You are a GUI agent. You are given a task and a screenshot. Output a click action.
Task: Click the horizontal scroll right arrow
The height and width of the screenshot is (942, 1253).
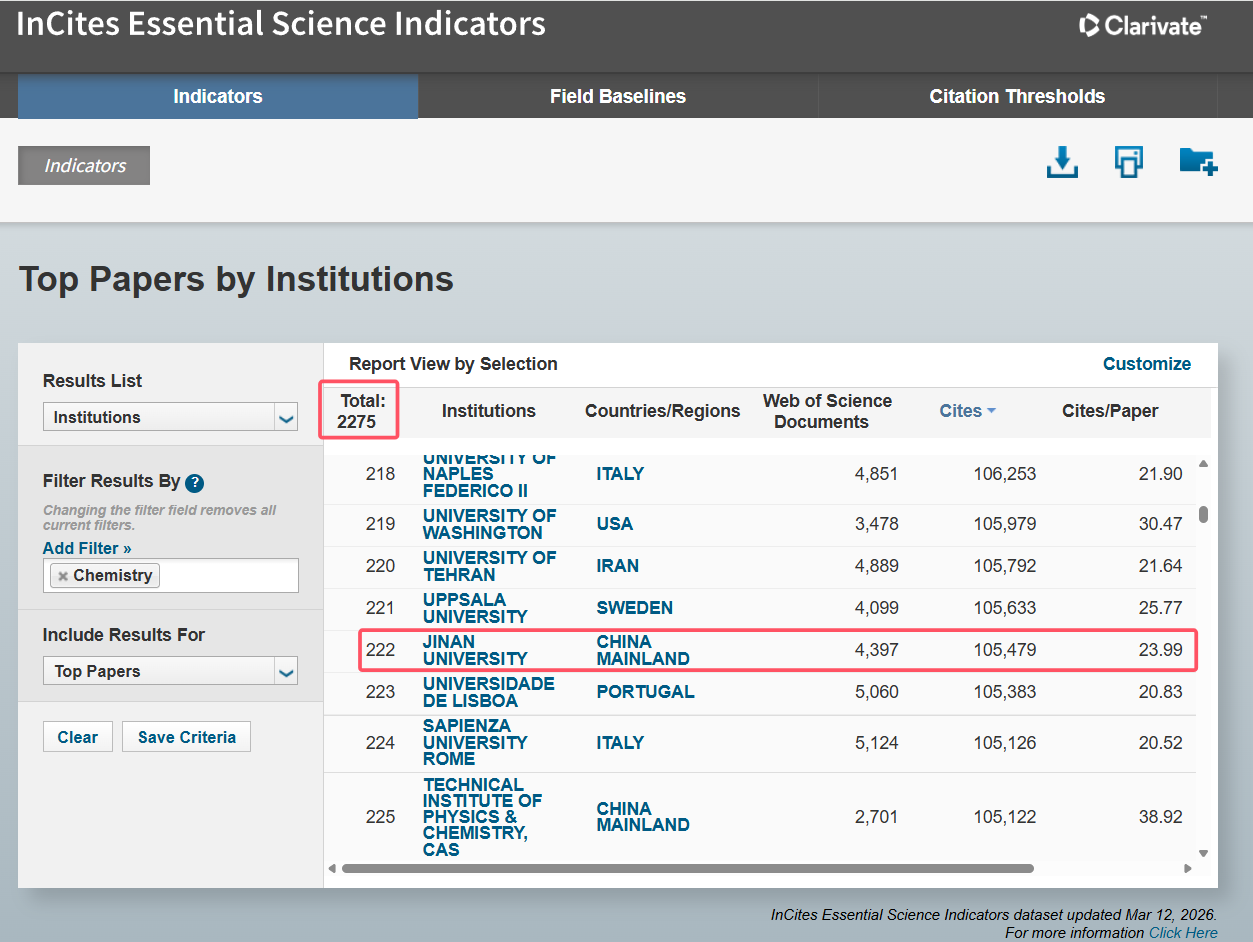1188,869
